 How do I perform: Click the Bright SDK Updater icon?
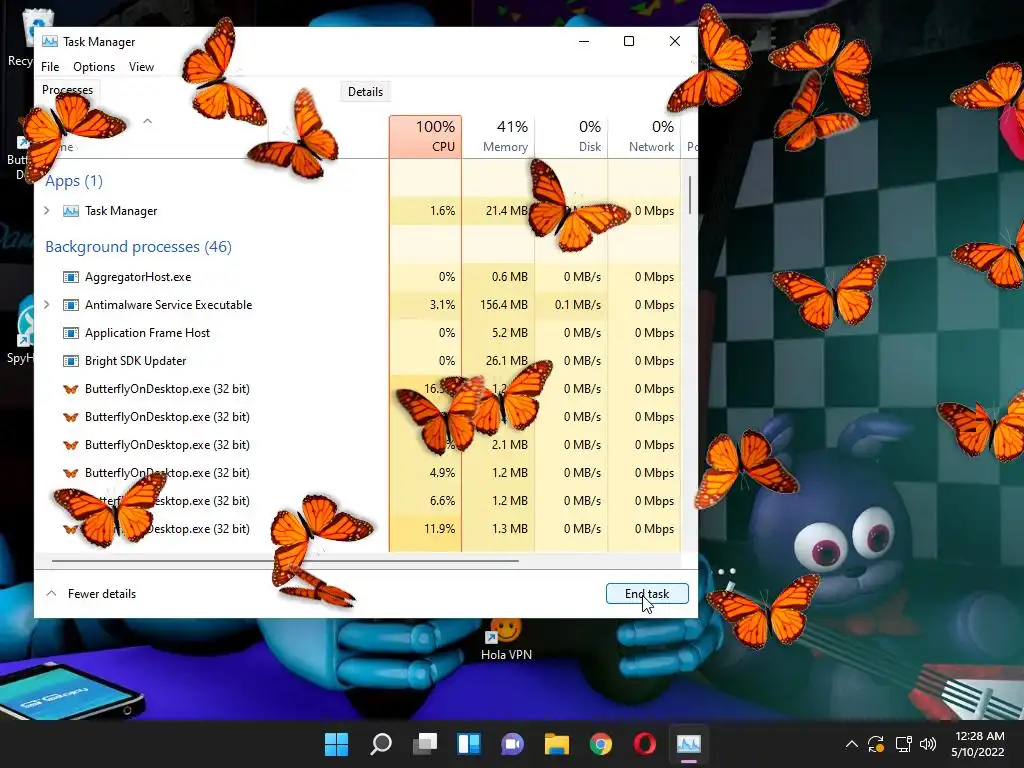(x=71, y=361)
